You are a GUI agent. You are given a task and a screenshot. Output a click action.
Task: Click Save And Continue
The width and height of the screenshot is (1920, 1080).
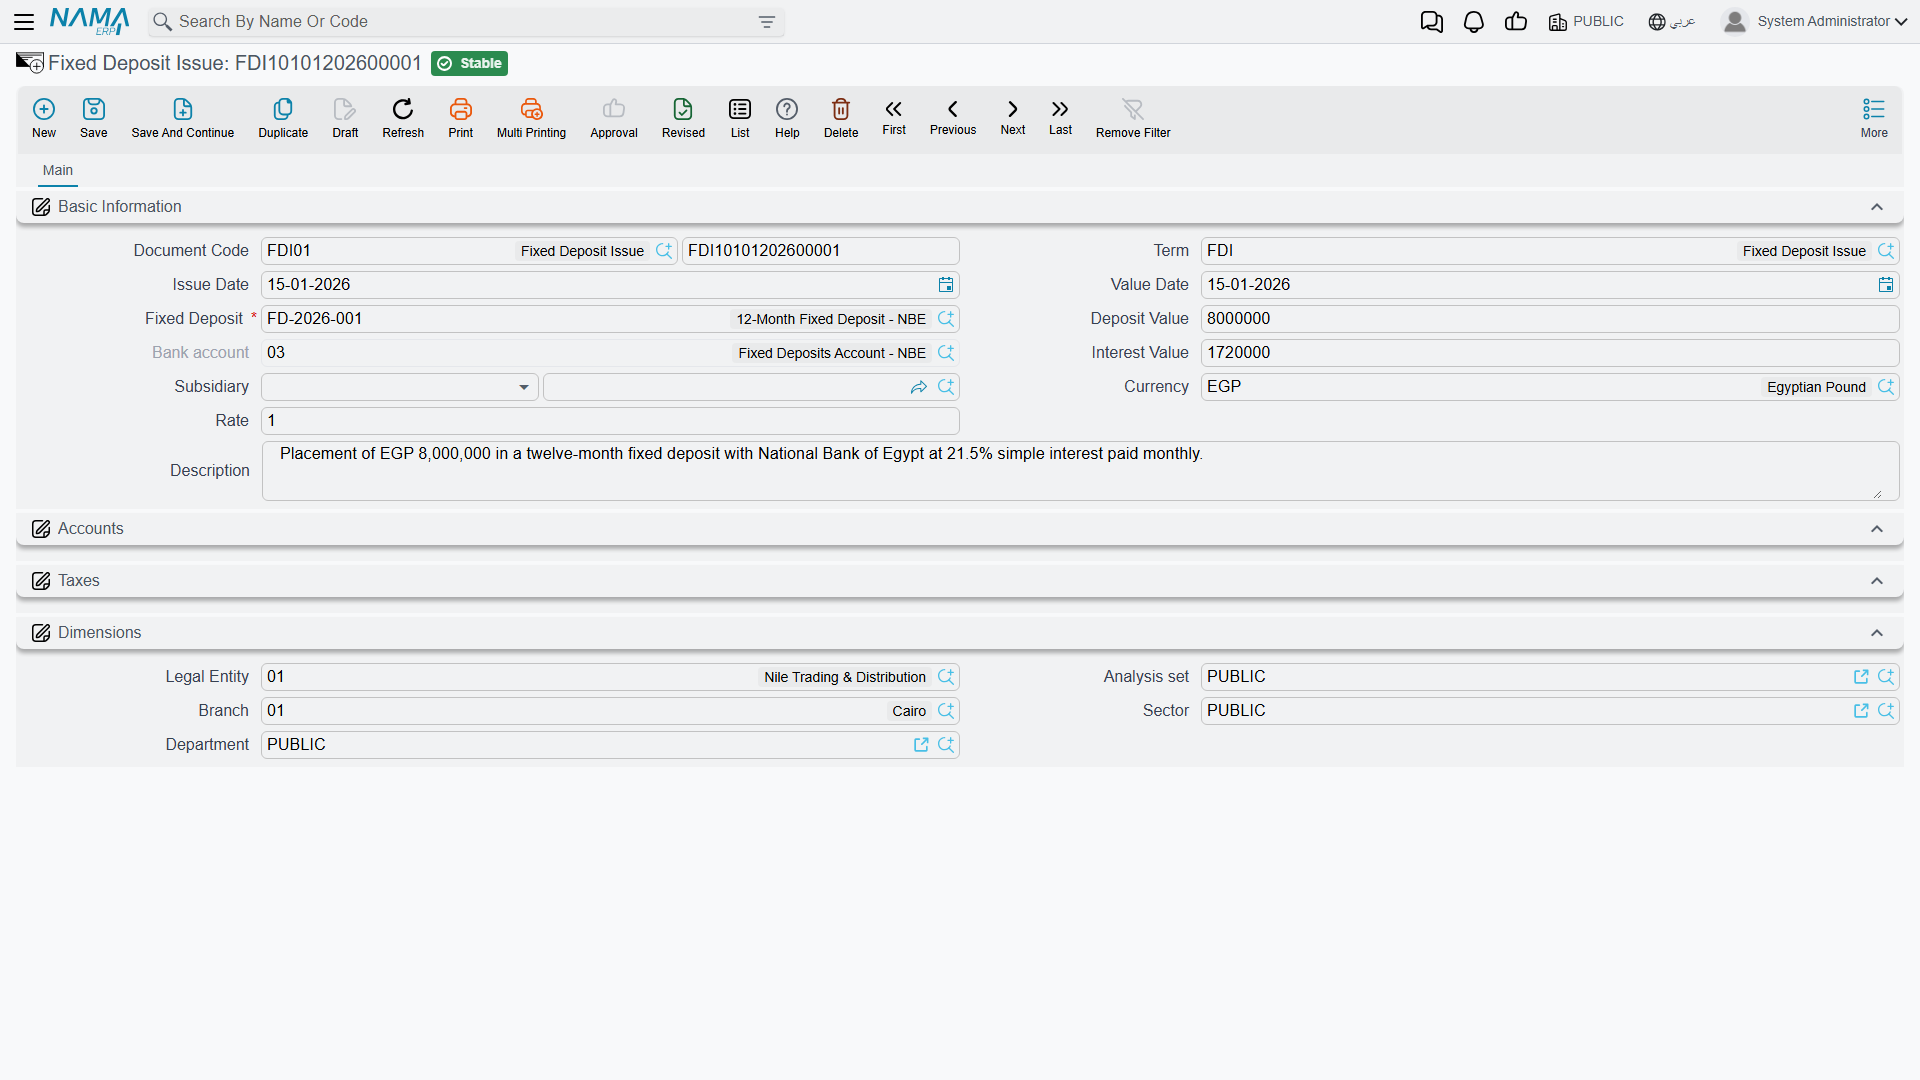(183, 118)
